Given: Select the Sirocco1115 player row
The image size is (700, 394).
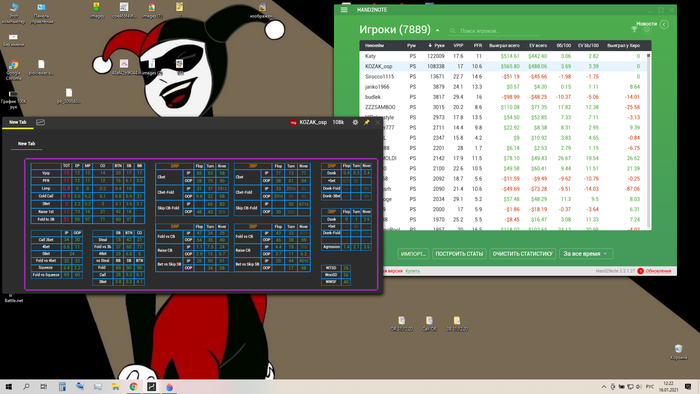Looking at the screenshot, I should (x=503, y=77).
